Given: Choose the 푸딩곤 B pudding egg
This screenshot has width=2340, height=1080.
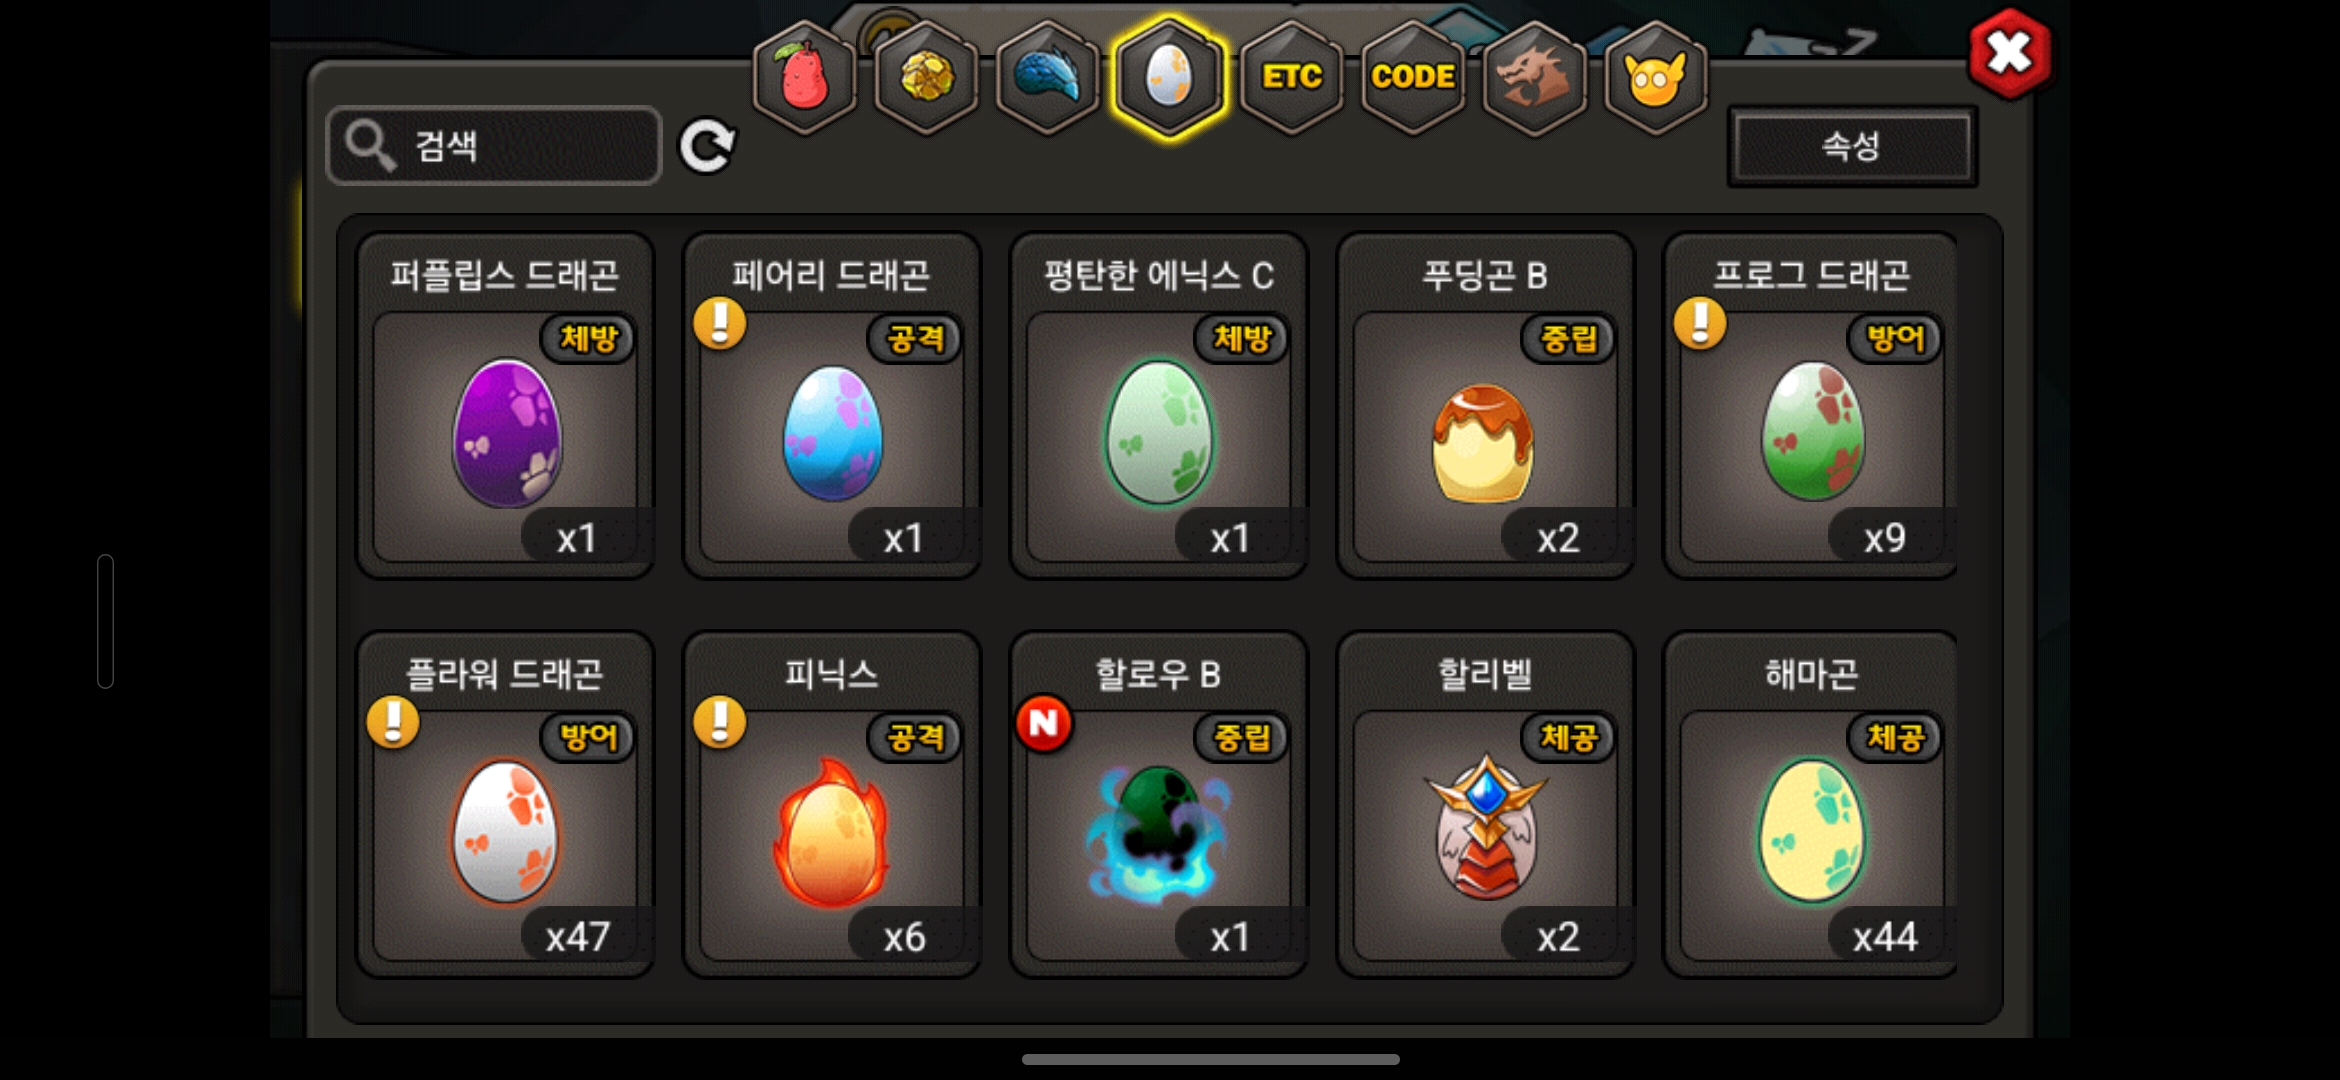Looking at the screenshot, I should (x=1485, y=406).
